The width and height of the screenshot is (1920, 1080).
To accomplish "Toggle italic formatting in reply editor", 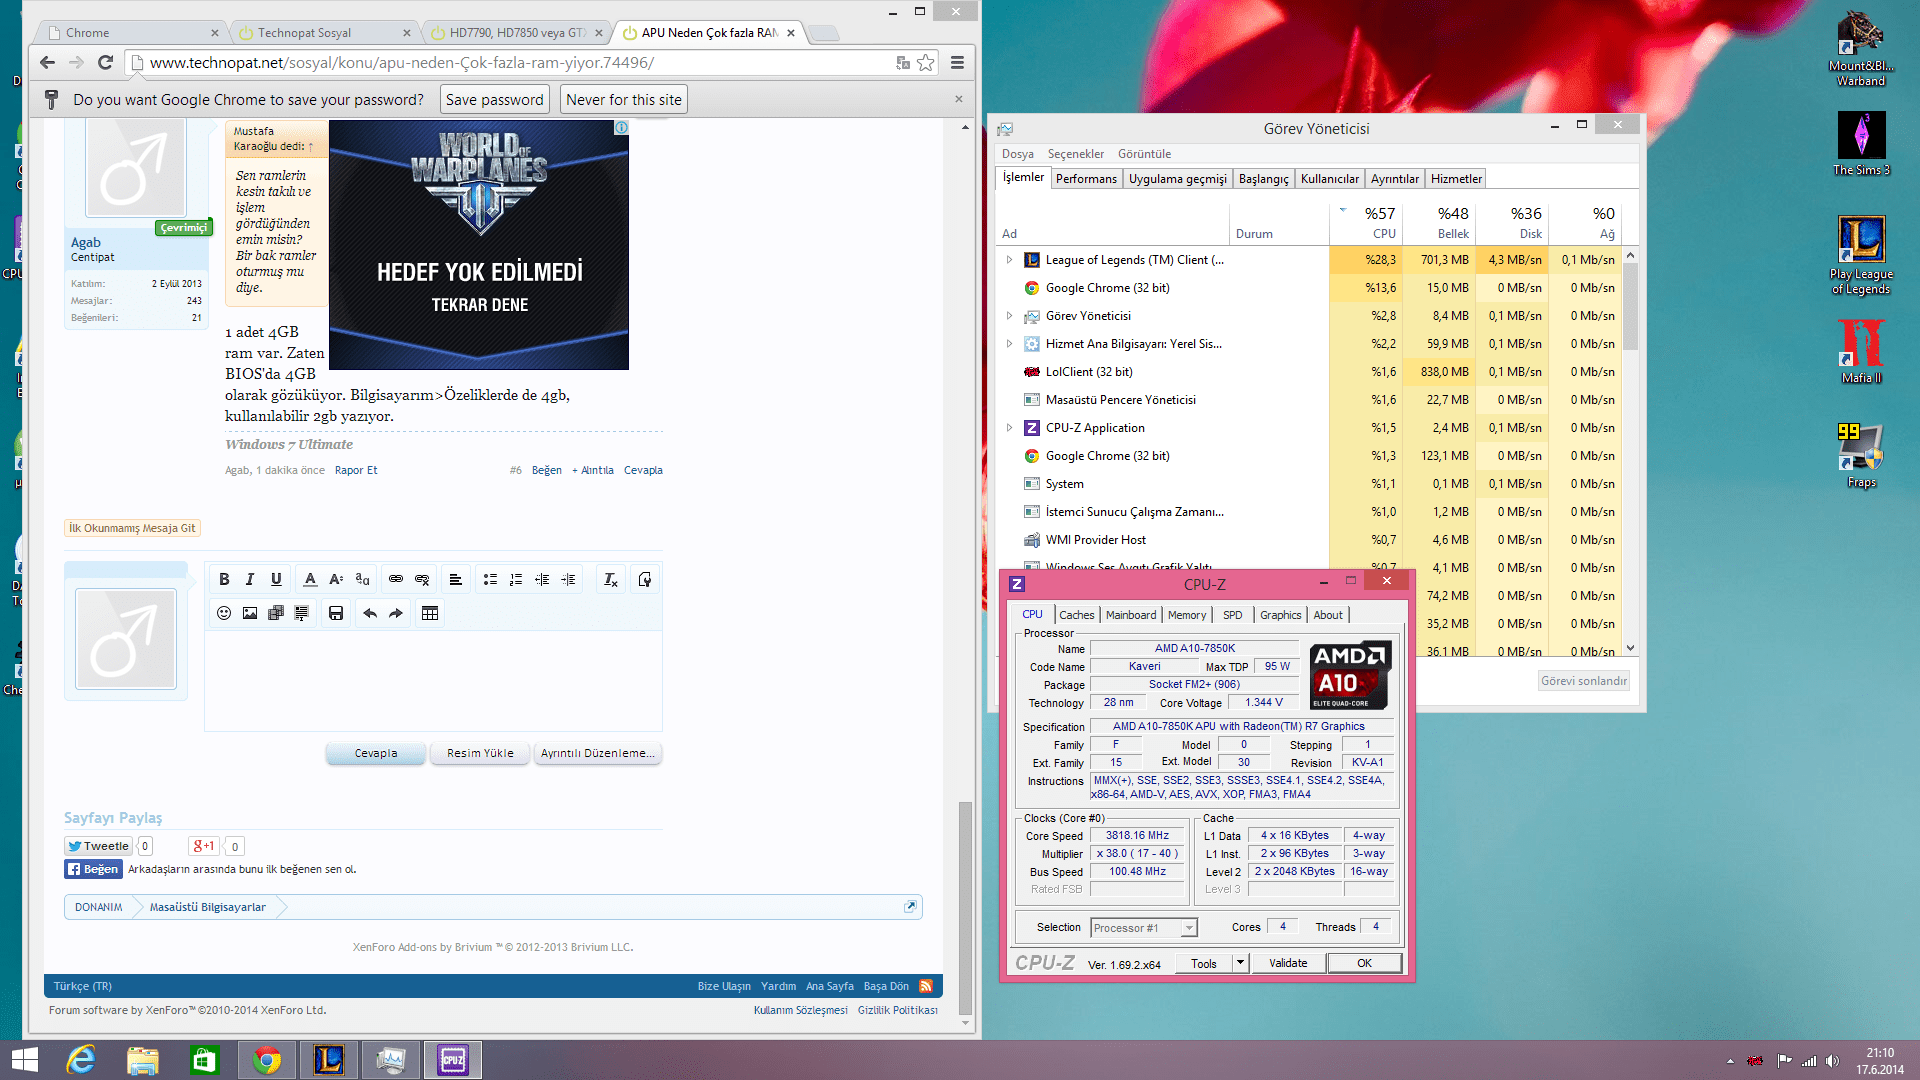I will pyautogui.click(x=250, y=579).
